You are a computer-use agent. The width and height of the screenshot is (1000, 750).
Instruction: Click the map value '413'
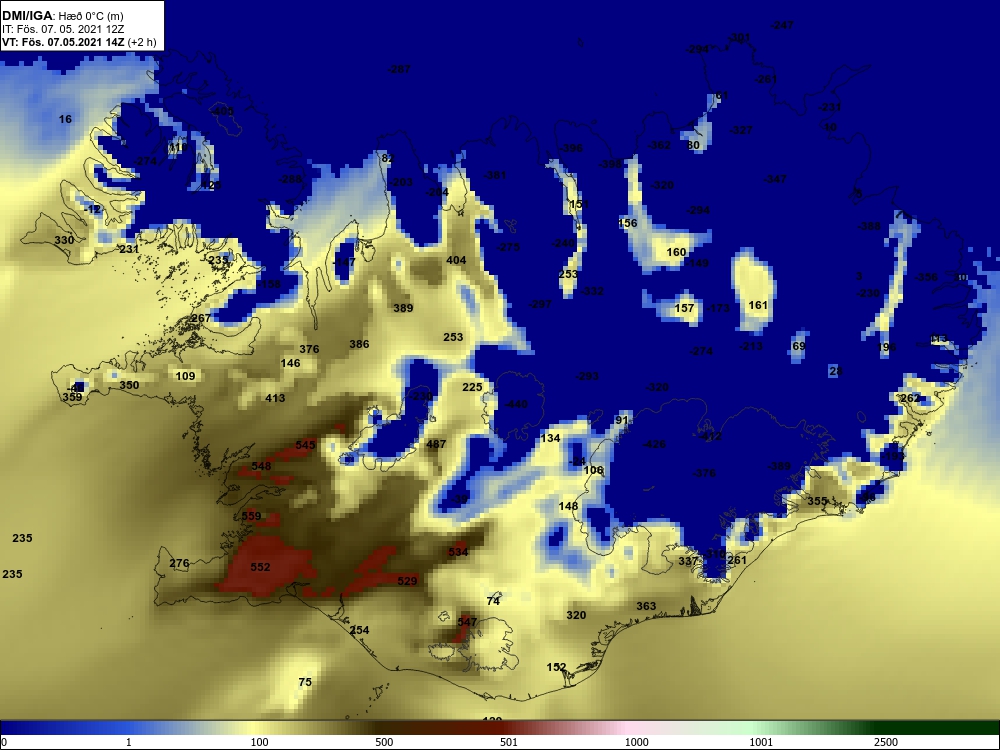pos(275,398)
